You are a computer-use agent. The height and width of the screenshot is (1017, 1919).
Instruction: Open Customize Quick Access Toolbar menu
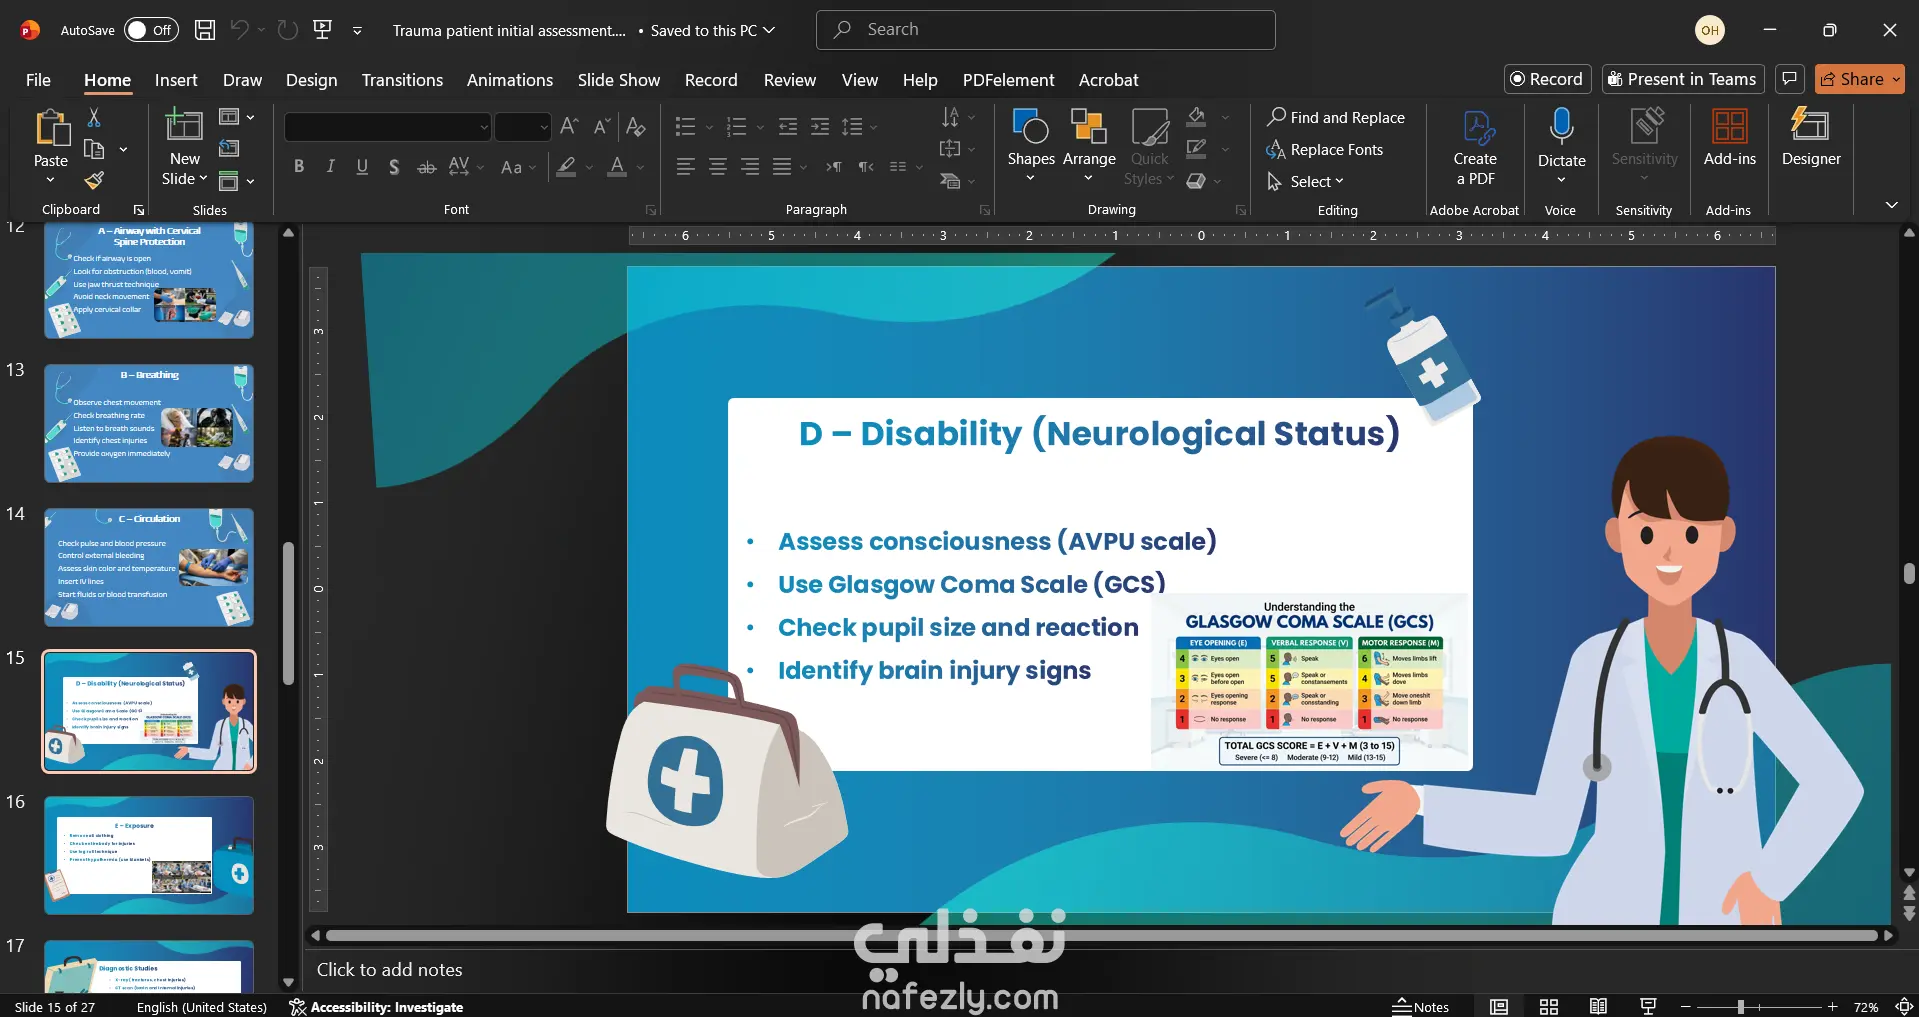click(x=357, y=31)
